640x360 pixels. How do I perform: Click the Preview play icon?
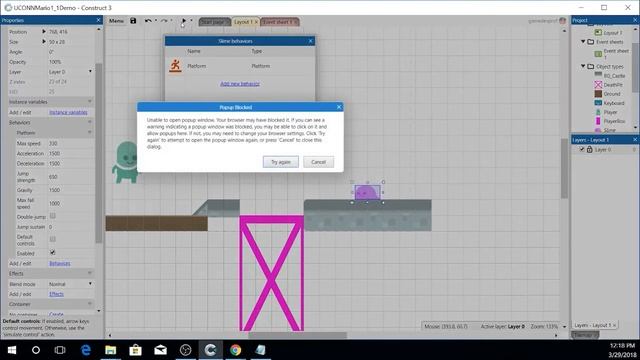184,21
